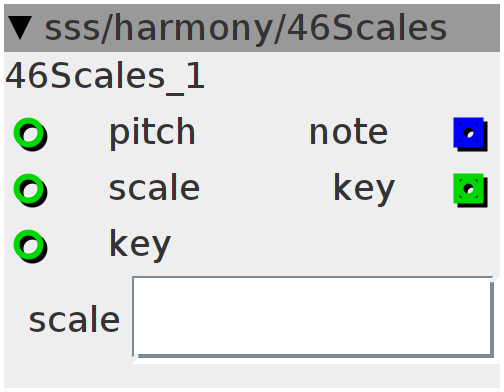The height and width of the screenshot is (392, 504).
Task: Click the green pitch inlet circle
Action: 30,133
